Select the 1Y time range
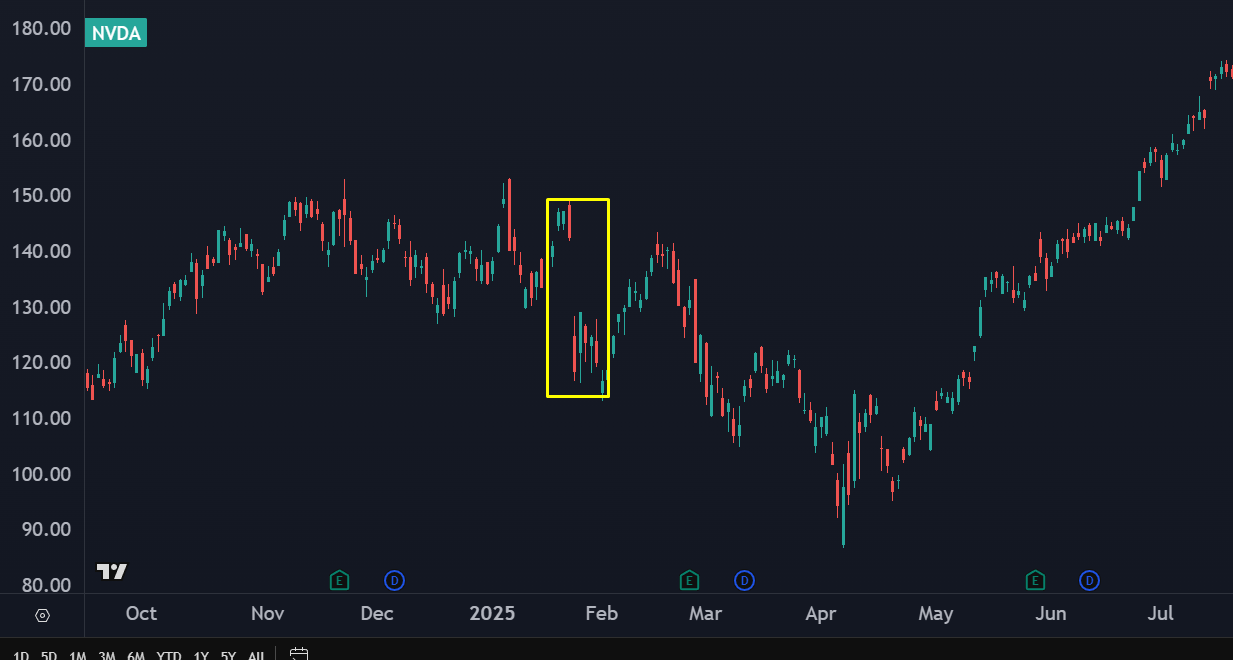This screenshot has width=1233, height=660. (201, 656)
